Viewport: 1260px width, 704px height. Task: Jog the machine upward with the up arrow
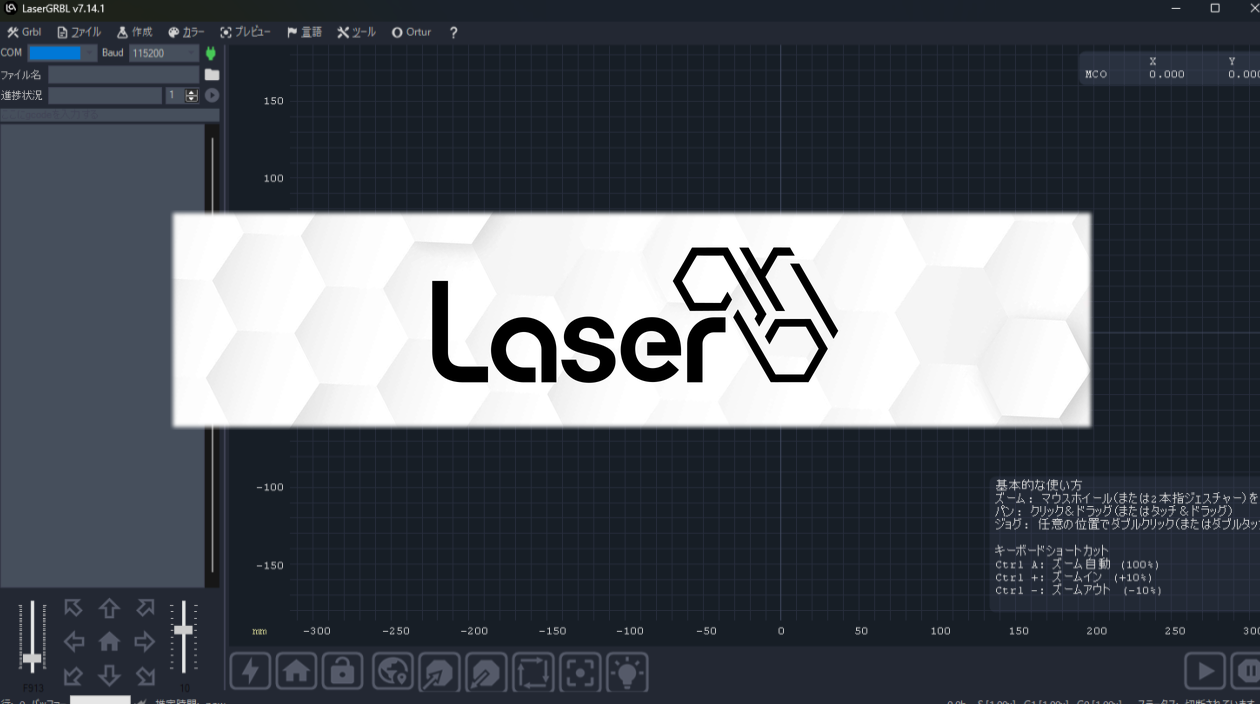pyautogui.click(x=109, y=608)
